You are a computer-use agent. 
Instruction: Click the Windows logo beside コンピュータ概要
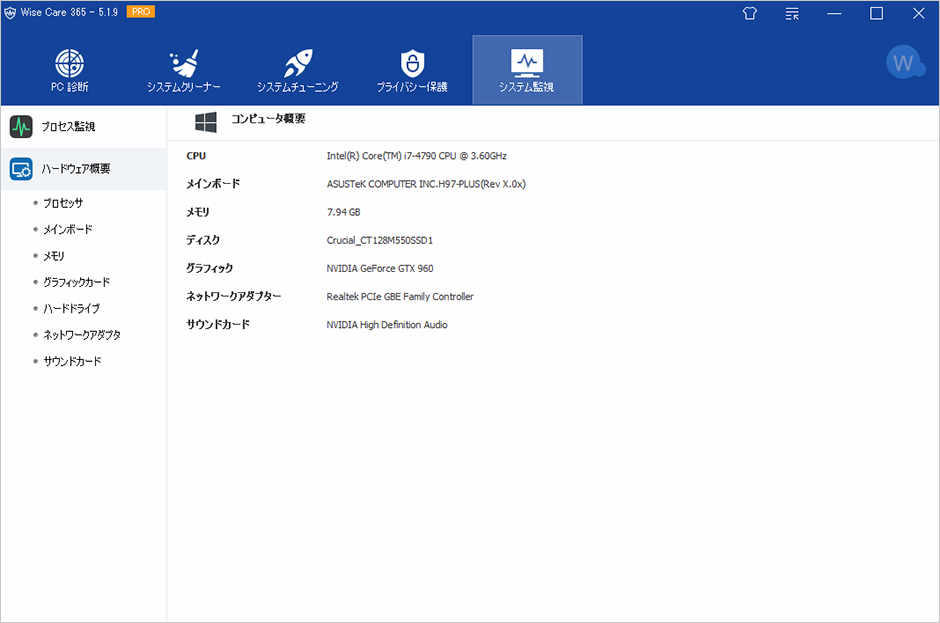206,121
